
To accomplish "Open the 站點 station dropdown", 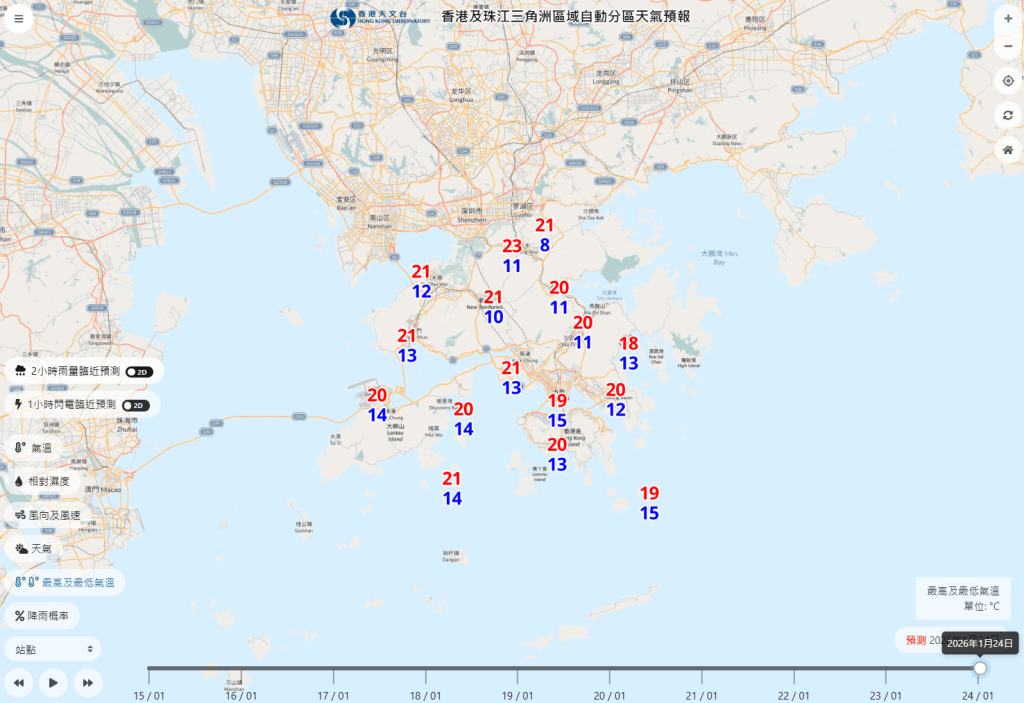I will [x=52, y=648].
